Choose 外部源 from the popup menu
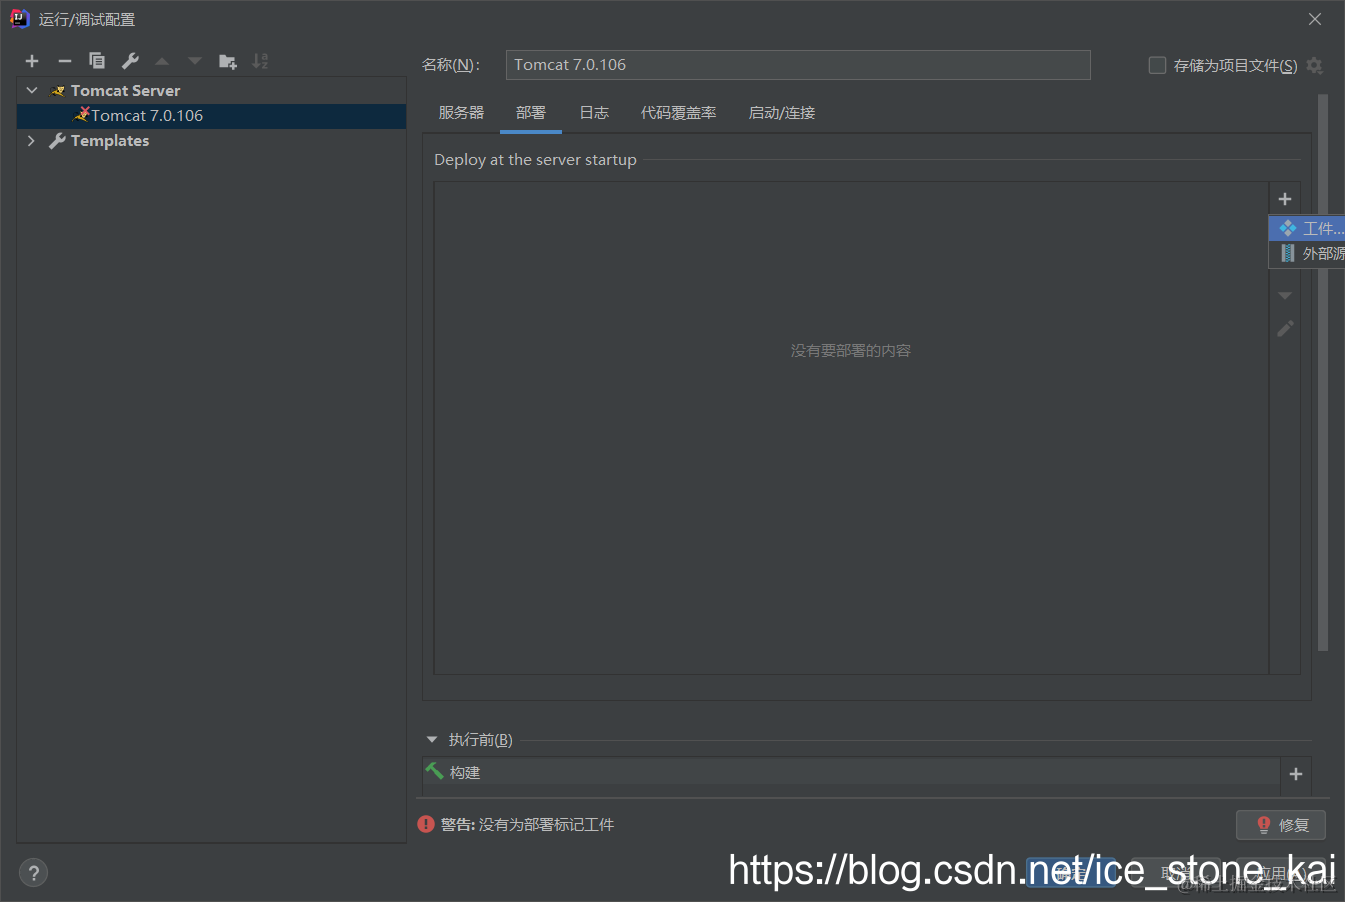The image size is (1345, 902). click(x=1308, y=254)
